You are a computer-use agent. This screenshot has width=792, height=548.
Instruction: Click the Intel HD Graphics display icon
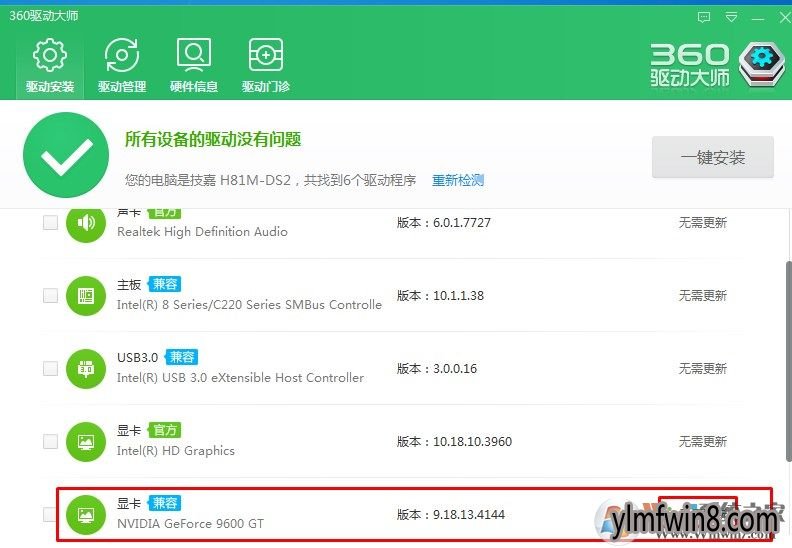(x=86, y=442)
